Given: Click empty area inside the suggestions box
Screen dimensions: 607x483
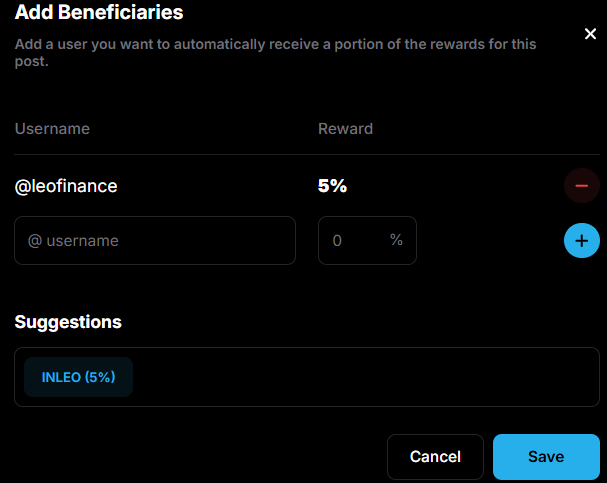Looking at the screenshot, I should pos(364,377).
